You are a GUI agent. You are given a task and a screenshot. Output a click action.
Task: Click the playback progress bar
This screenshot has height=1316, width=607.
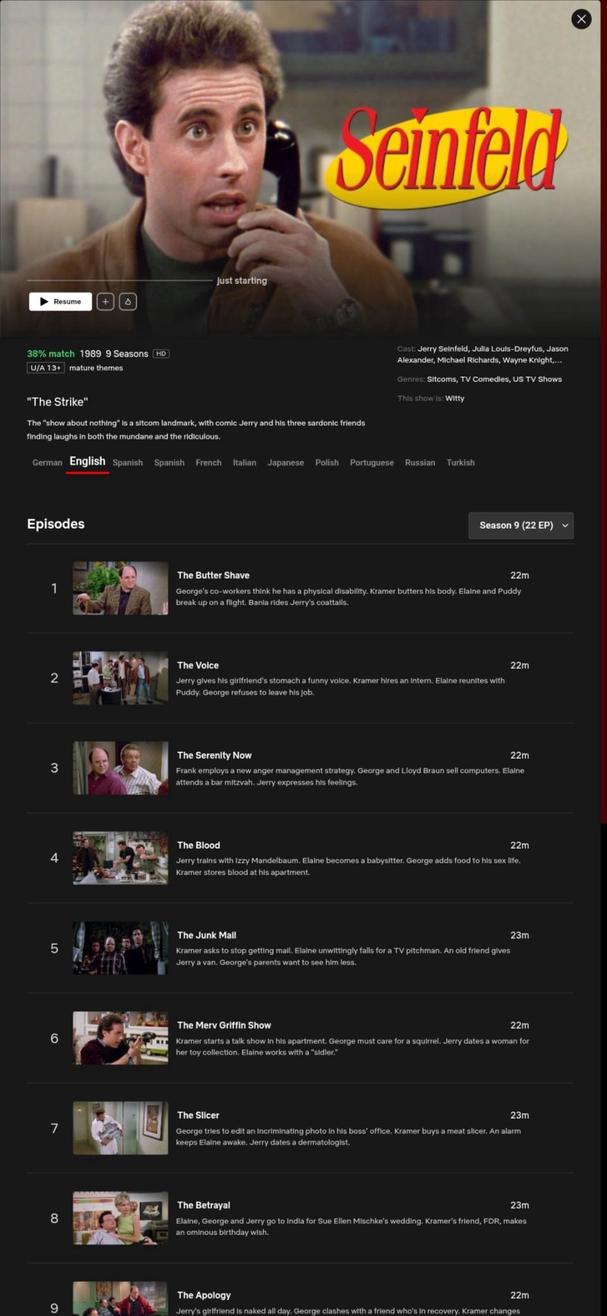pos(120,280)
